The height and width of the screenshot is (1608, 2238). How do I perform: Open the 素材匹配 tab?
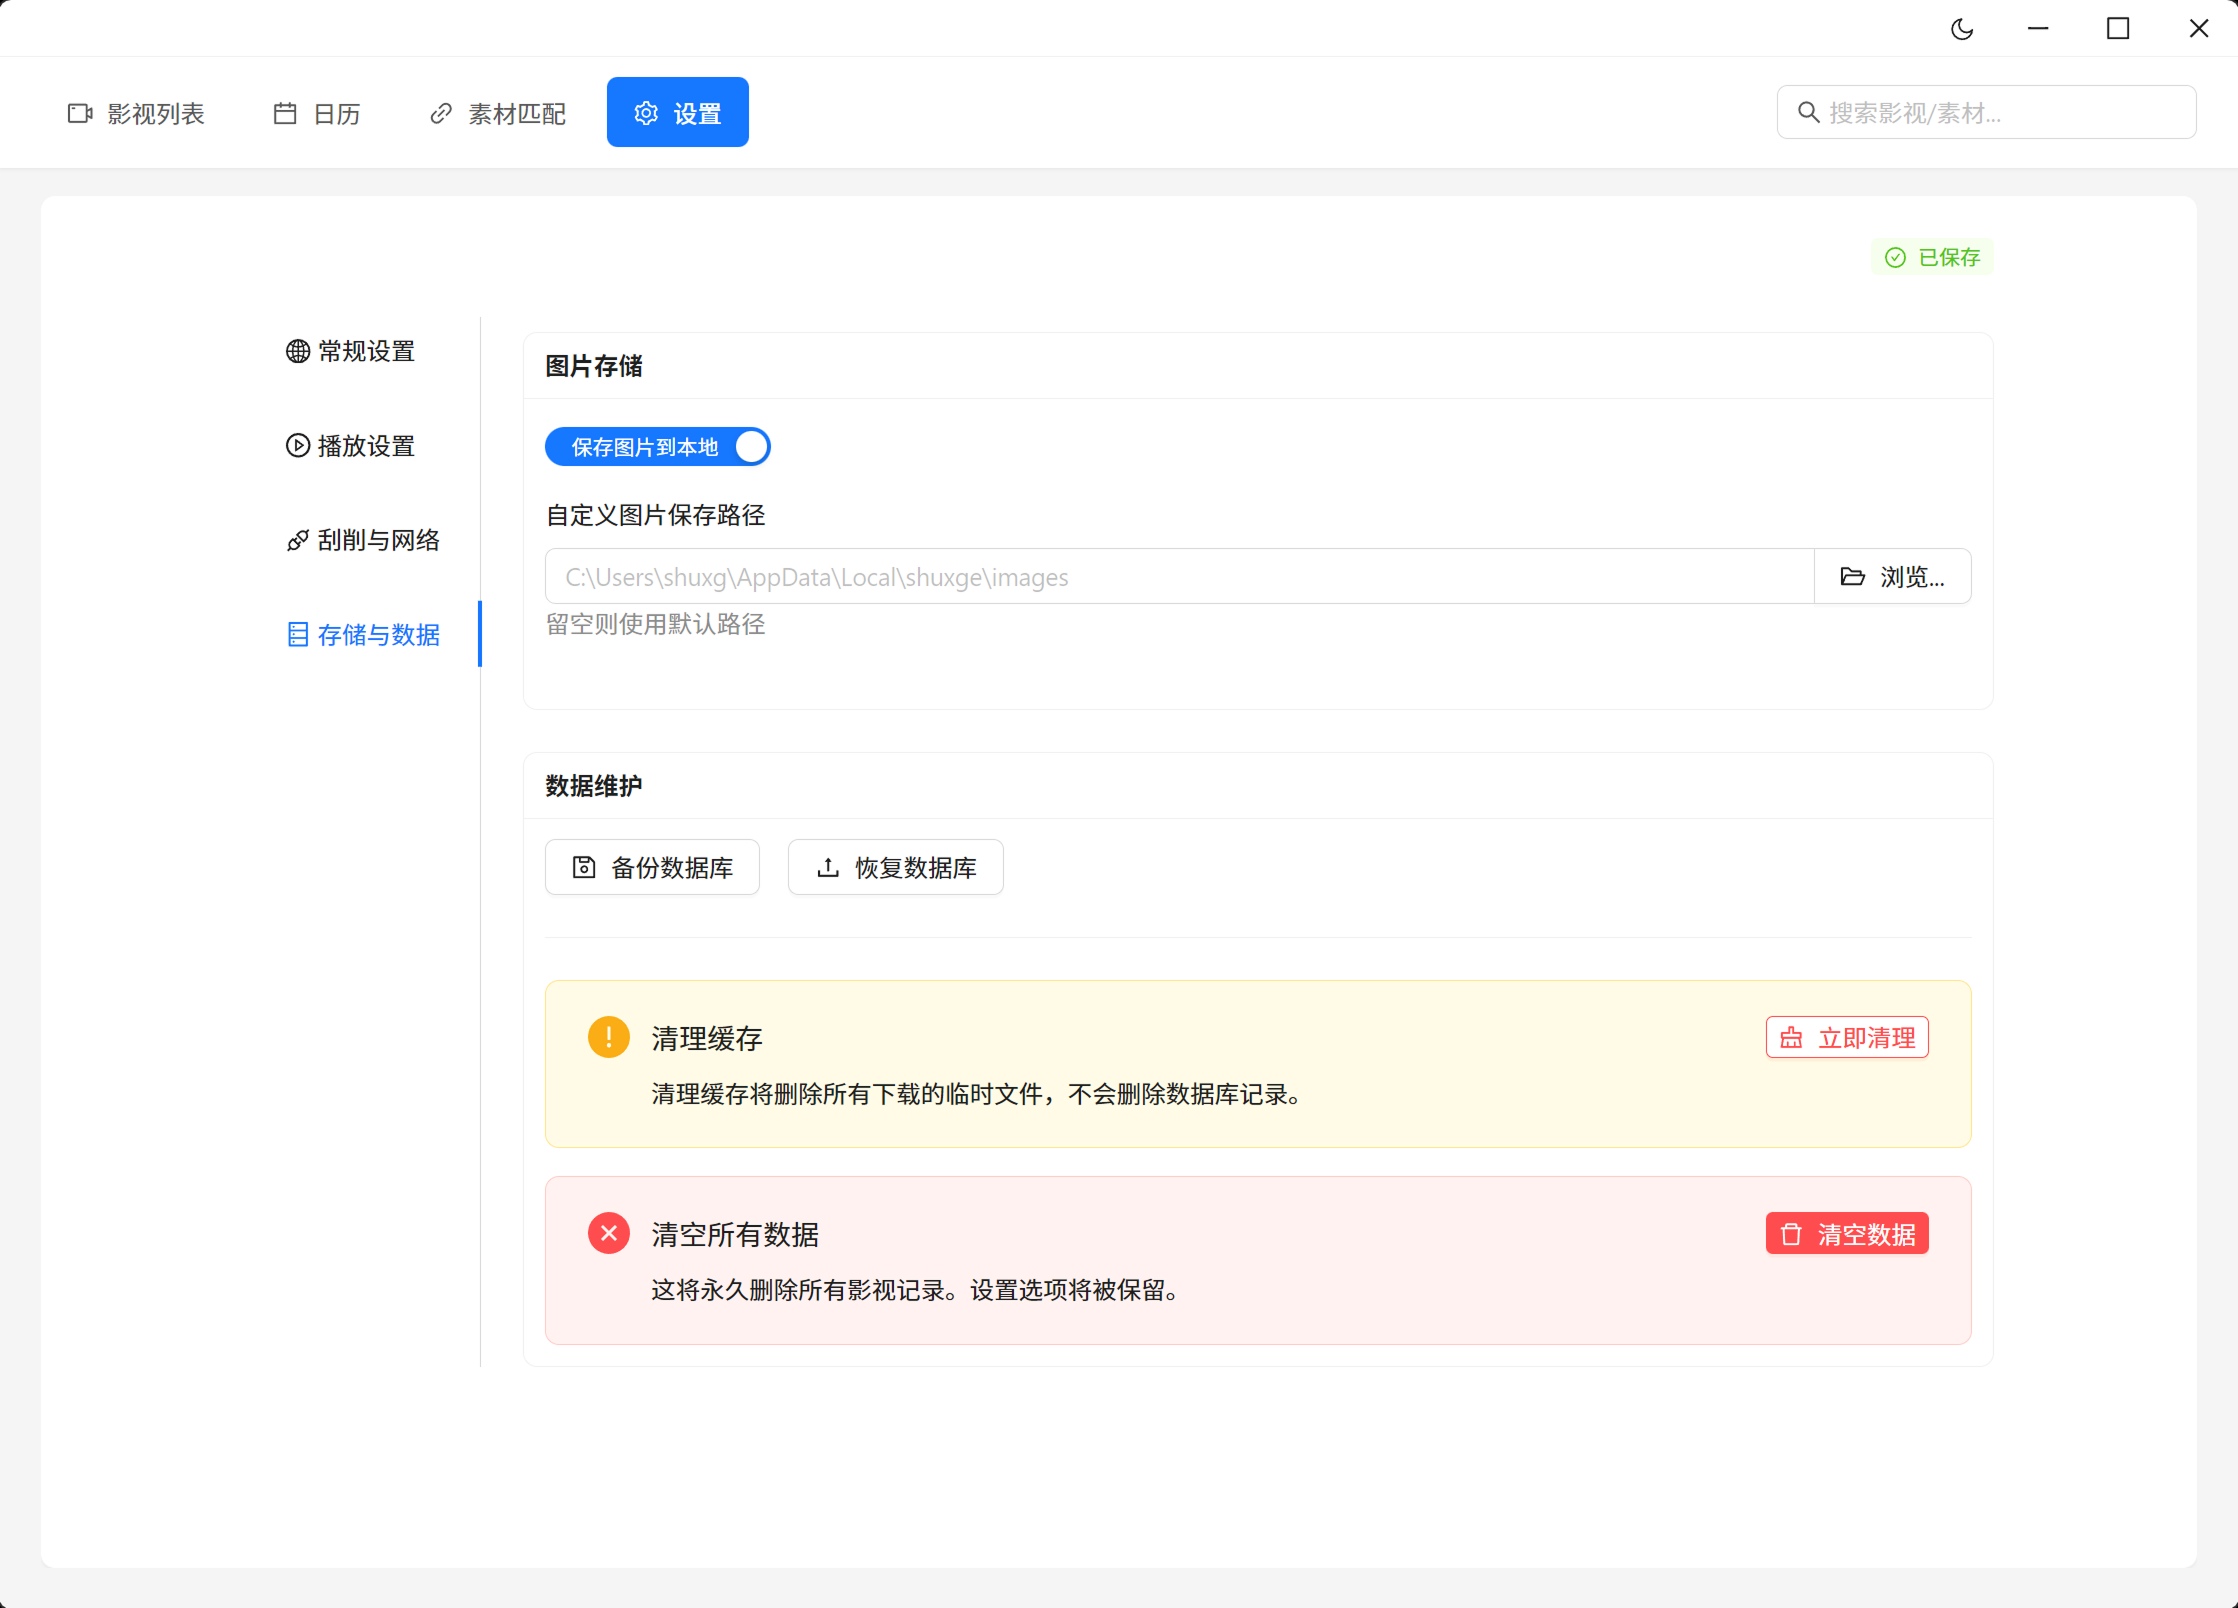click(498, 113)
